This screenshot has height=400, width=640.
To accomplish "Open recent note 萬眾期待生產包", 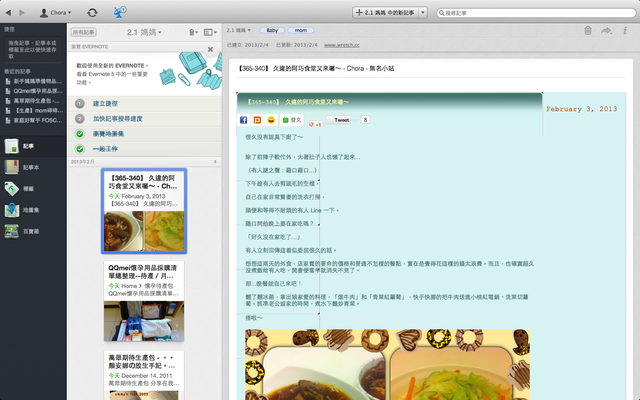I will coord(34,101).
